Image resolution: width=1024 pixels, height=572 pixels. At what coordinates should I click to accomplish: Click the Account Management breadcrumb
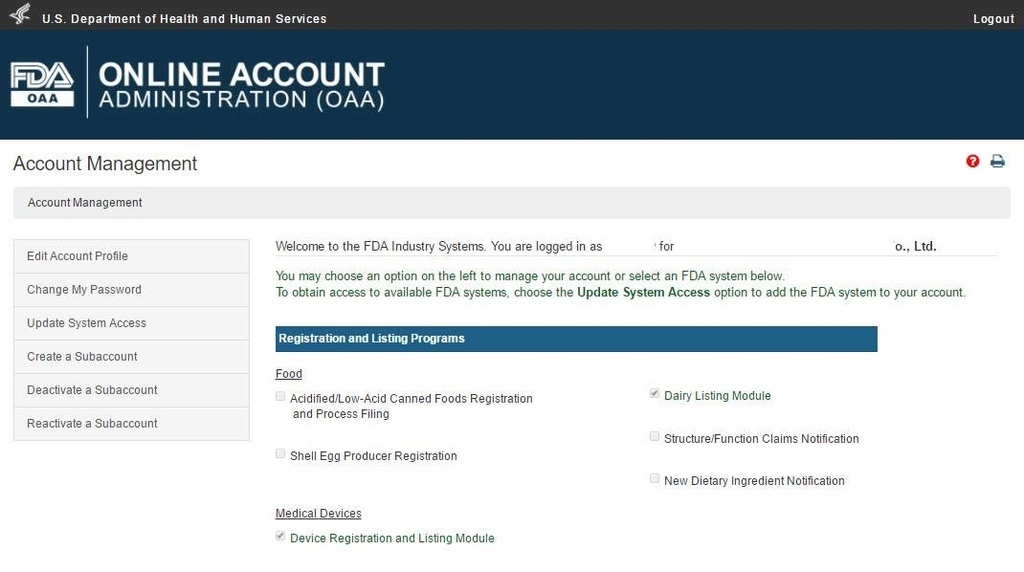click(85, 202)
